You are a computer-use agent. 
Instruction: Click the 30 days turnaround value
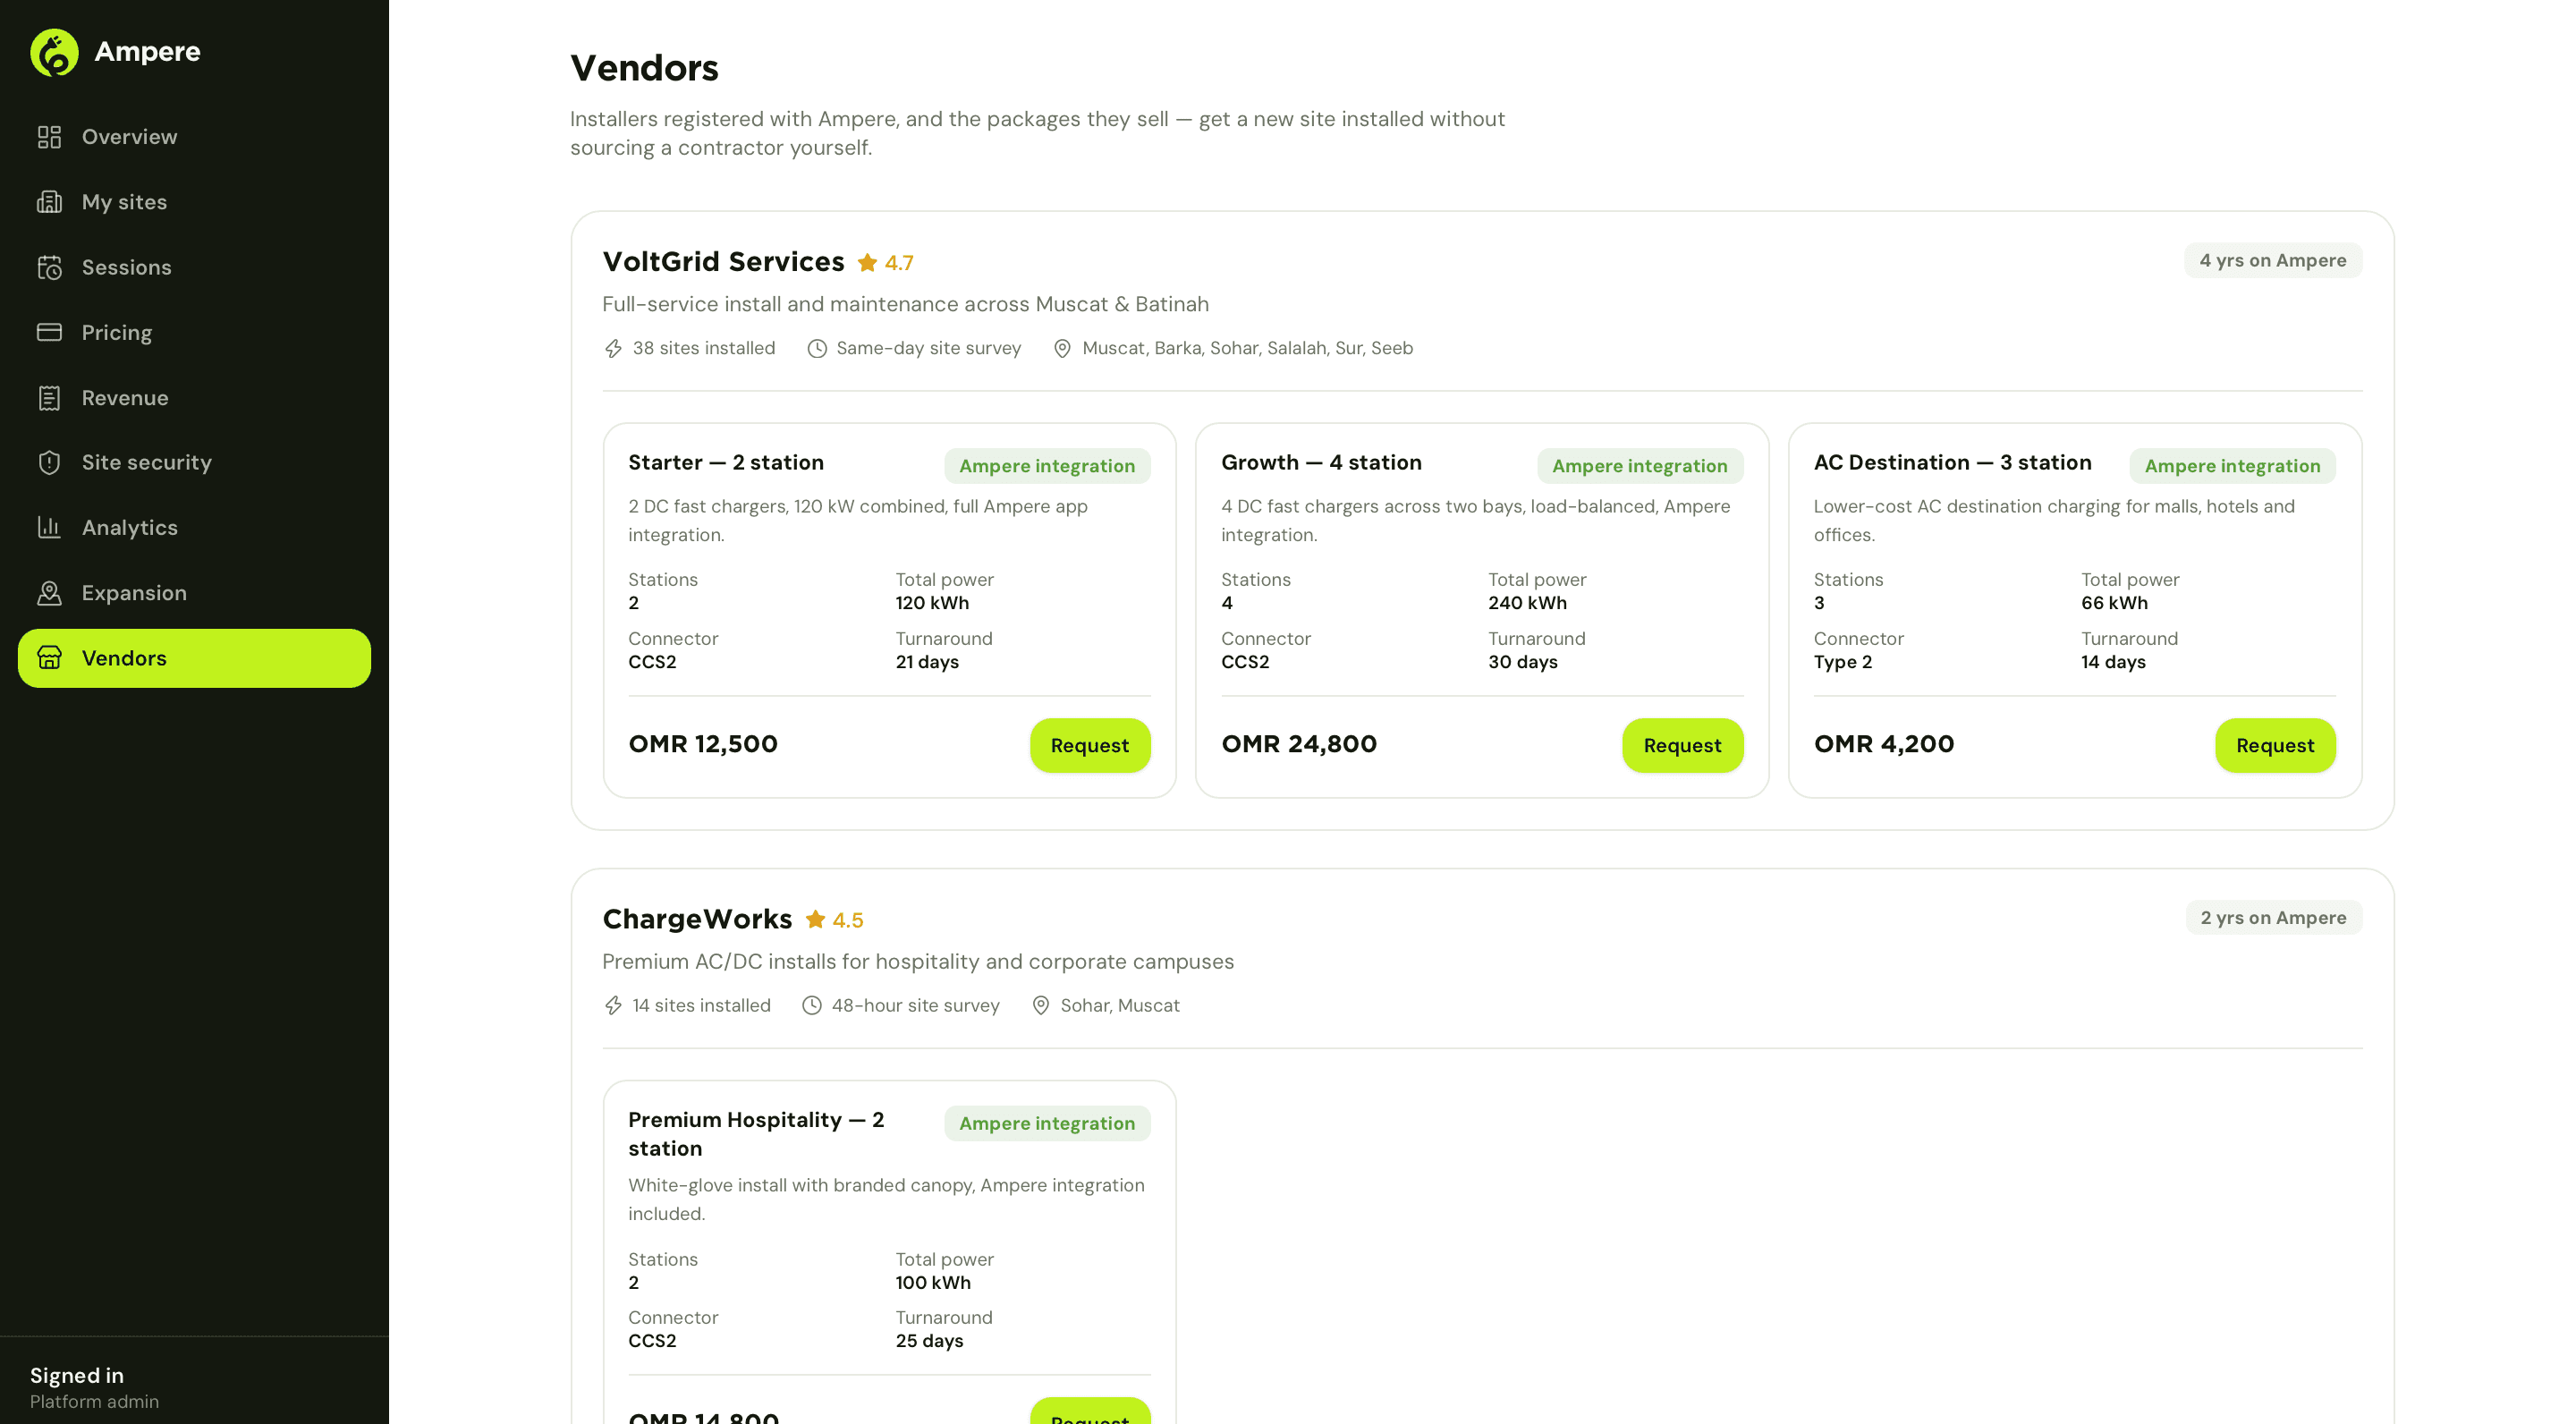pyautogui.click(x=1522, y=662)
